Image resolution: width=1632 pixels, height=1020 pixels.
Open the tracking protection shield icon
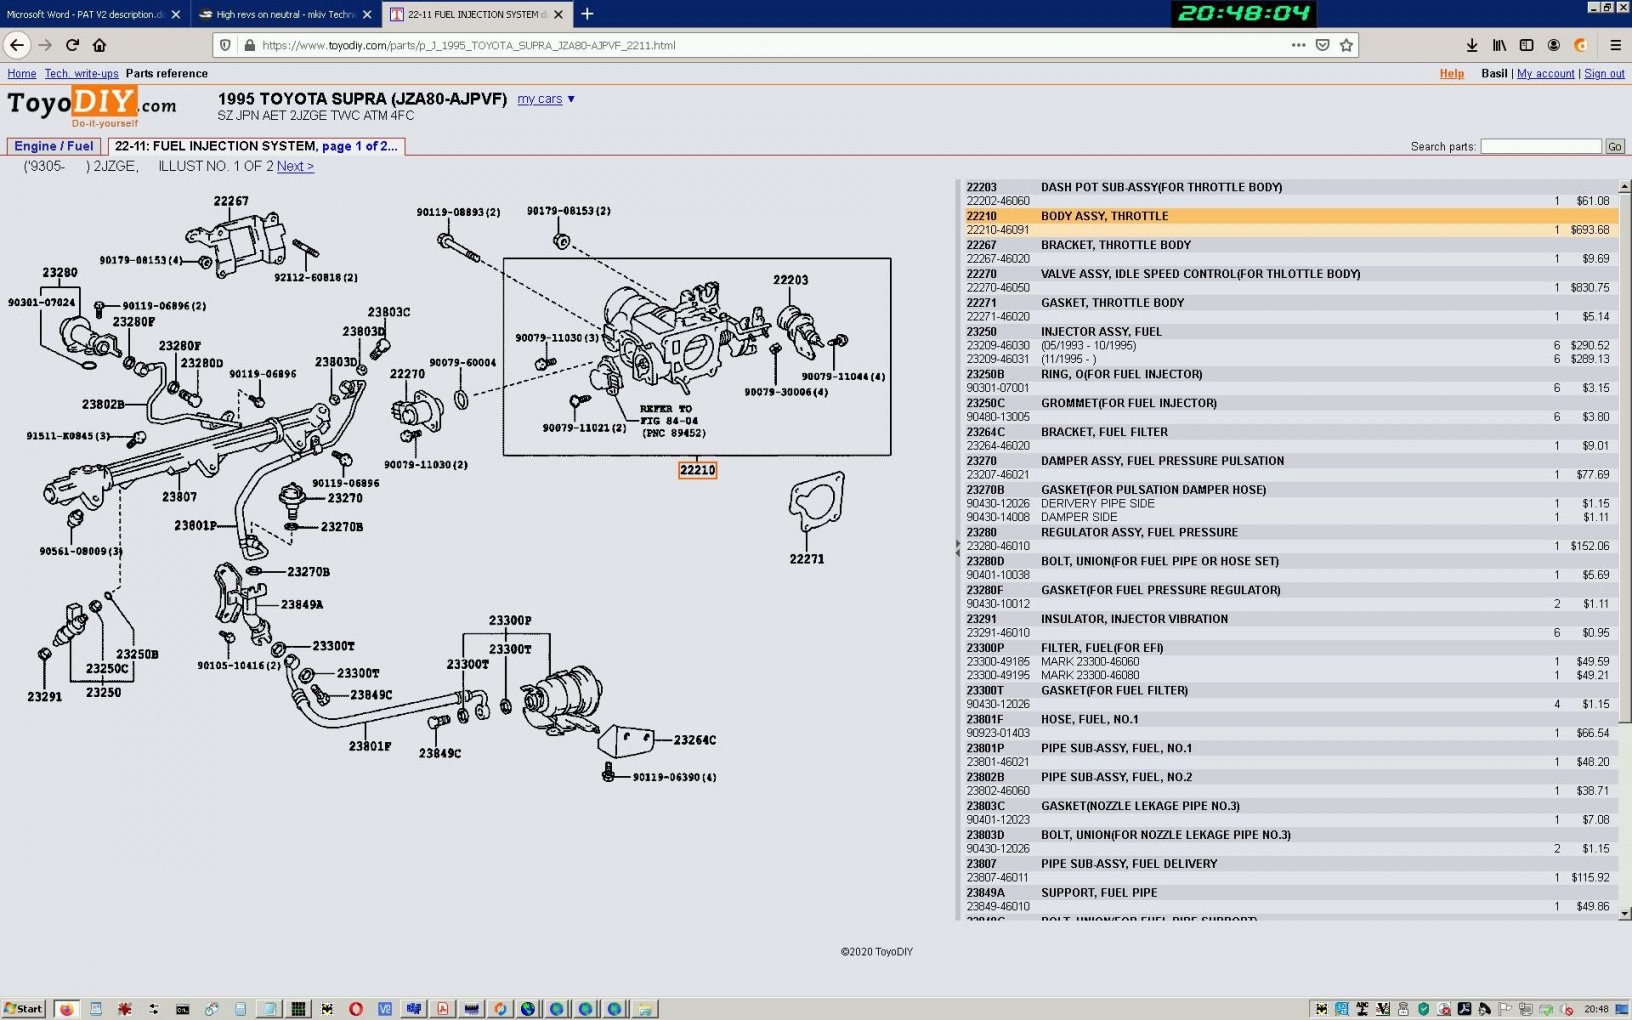225,45
